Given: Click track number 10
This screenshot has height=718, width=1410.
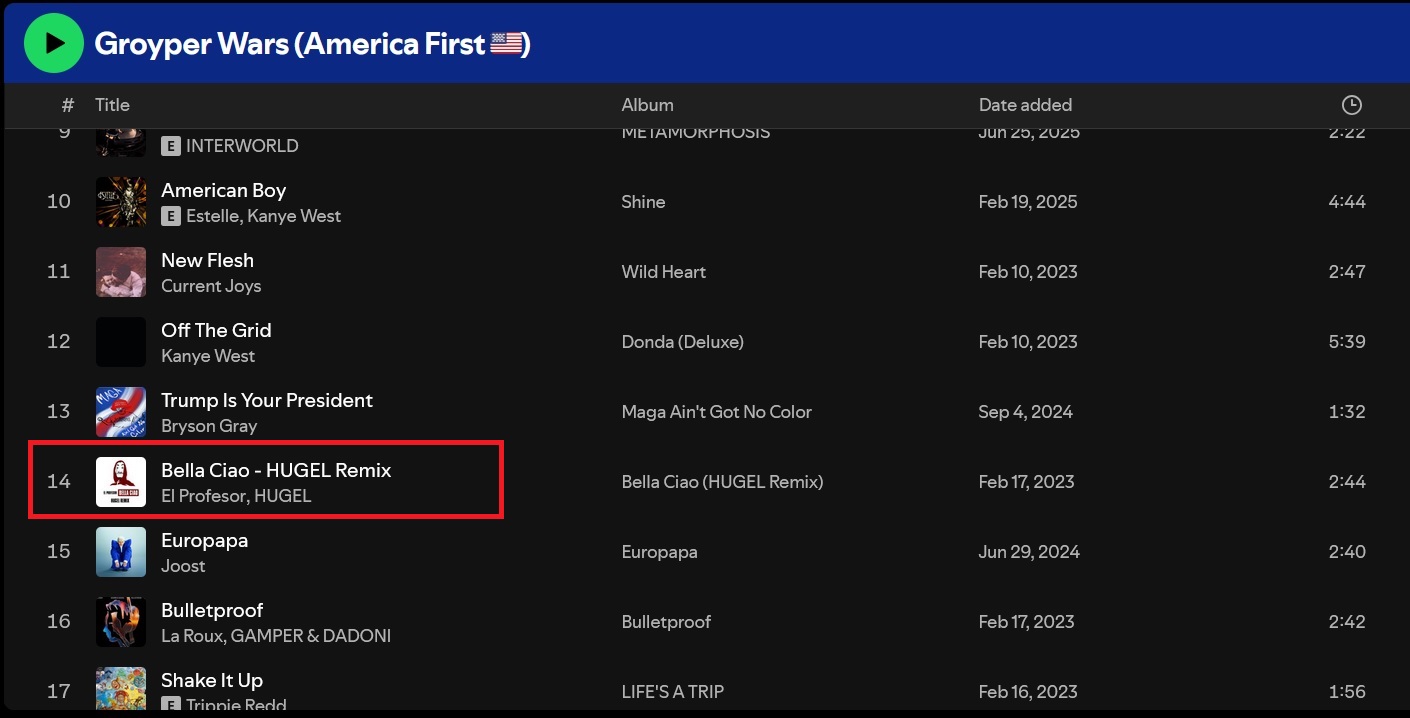Looking at the screenshot, I should 59,202.
